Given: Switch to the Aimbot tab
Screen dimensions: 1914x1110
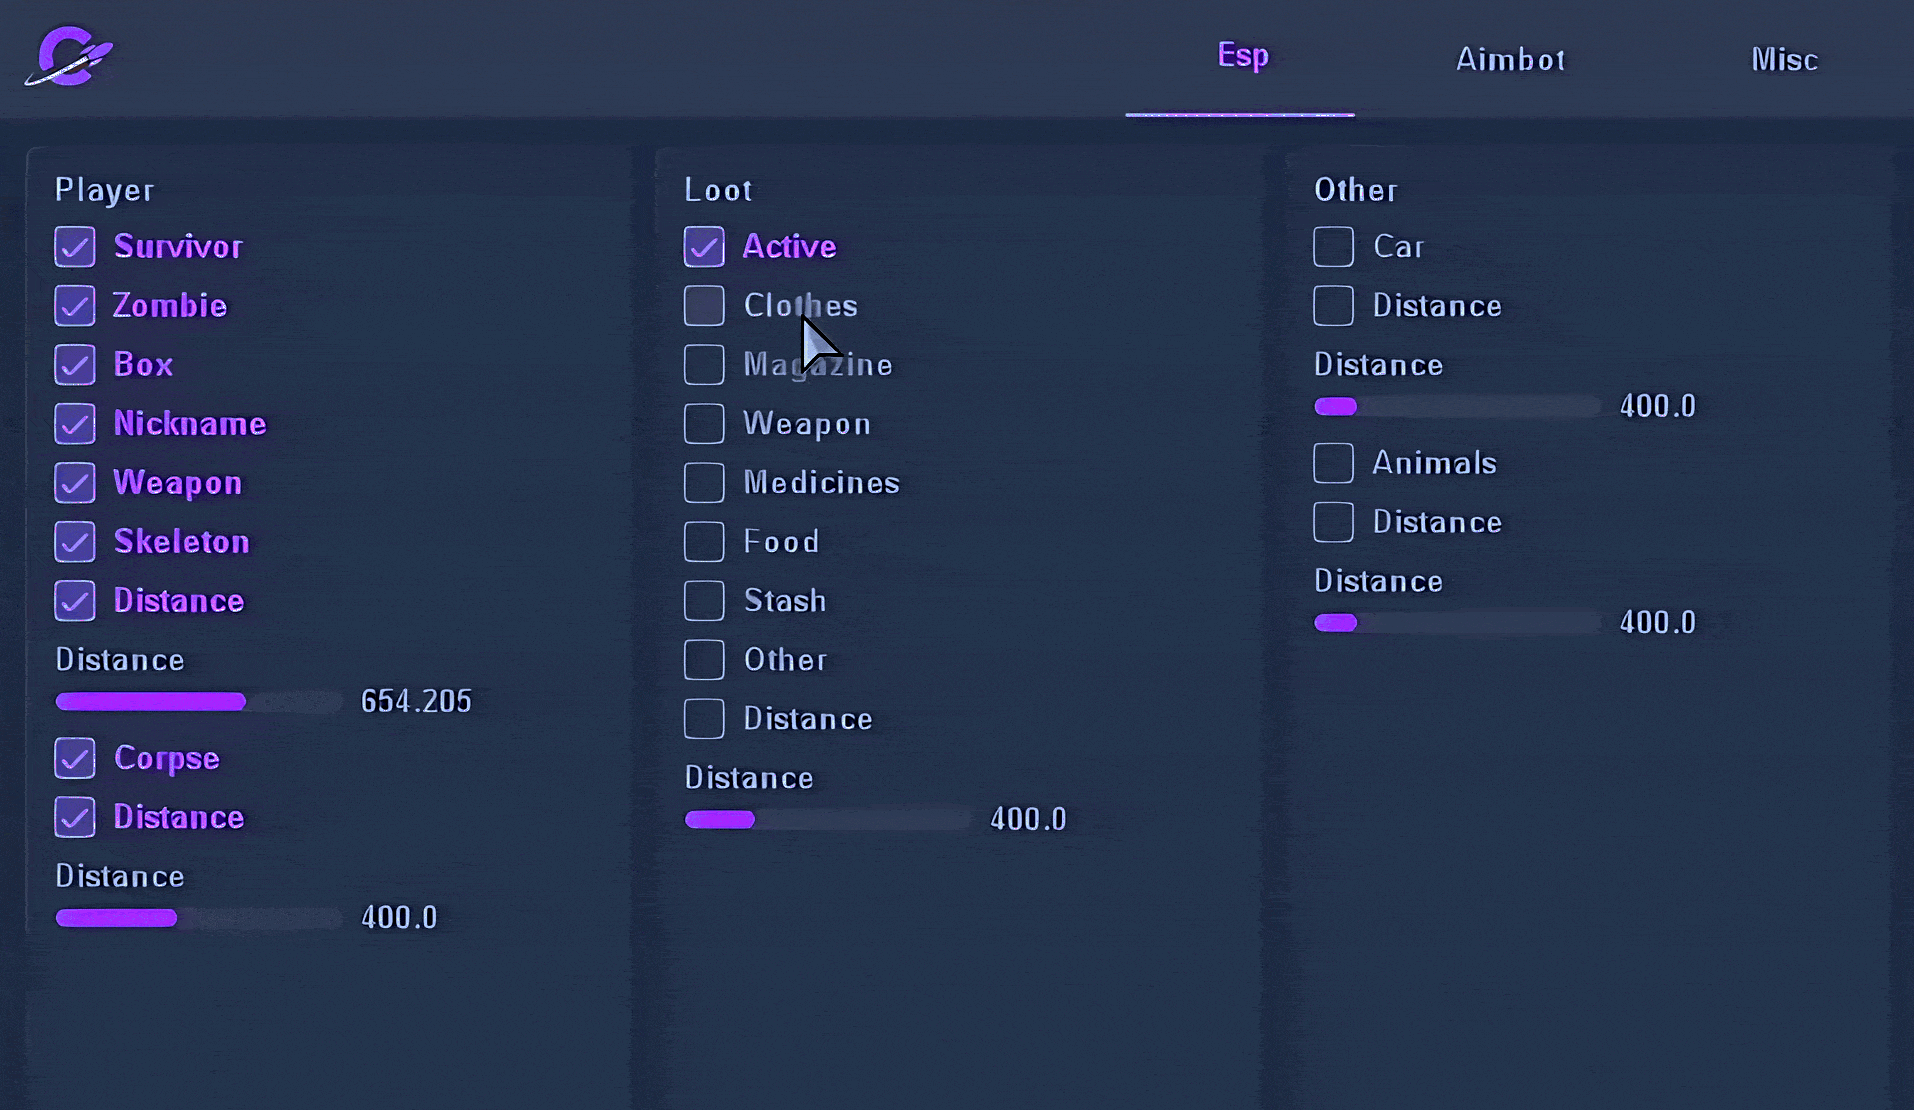Looking at the screenshot, I should point(1510,60).
